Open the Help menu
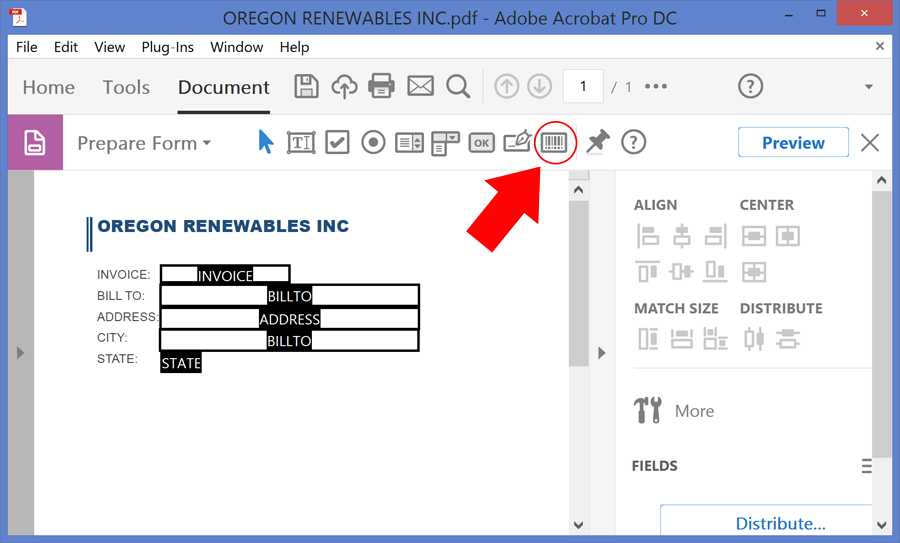Image resolution: width=900 pixels, height=543 pixels. click(294, 47)
